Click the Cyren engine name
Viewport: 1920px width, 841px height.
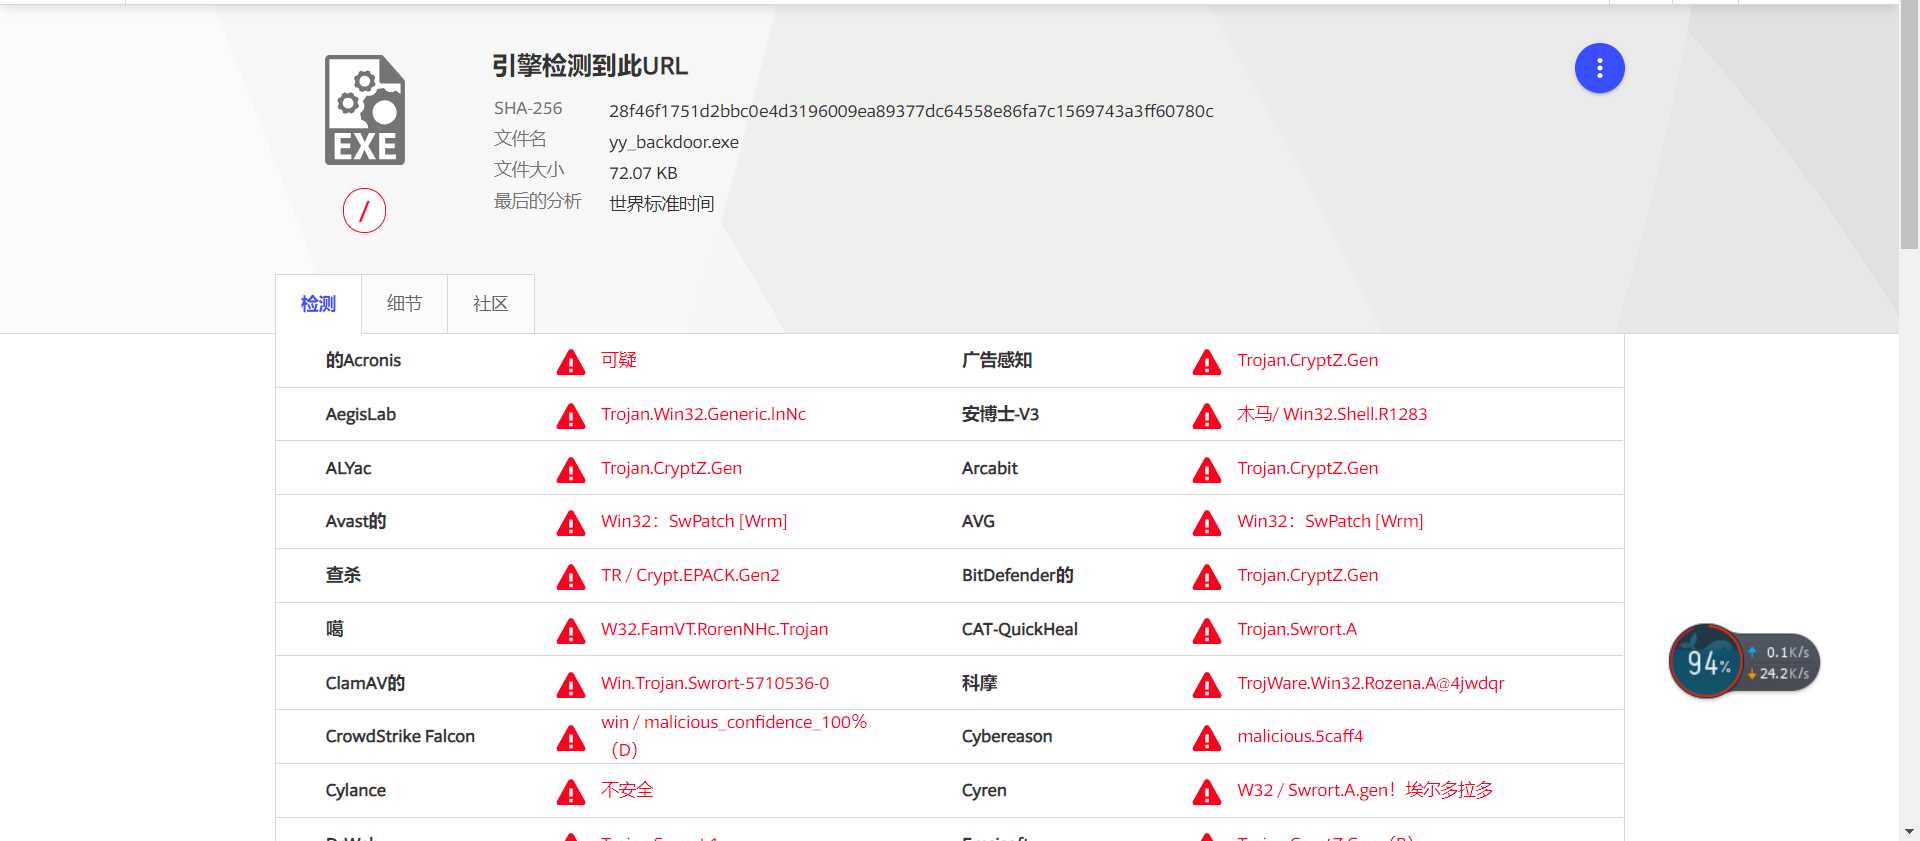[984, 790]
